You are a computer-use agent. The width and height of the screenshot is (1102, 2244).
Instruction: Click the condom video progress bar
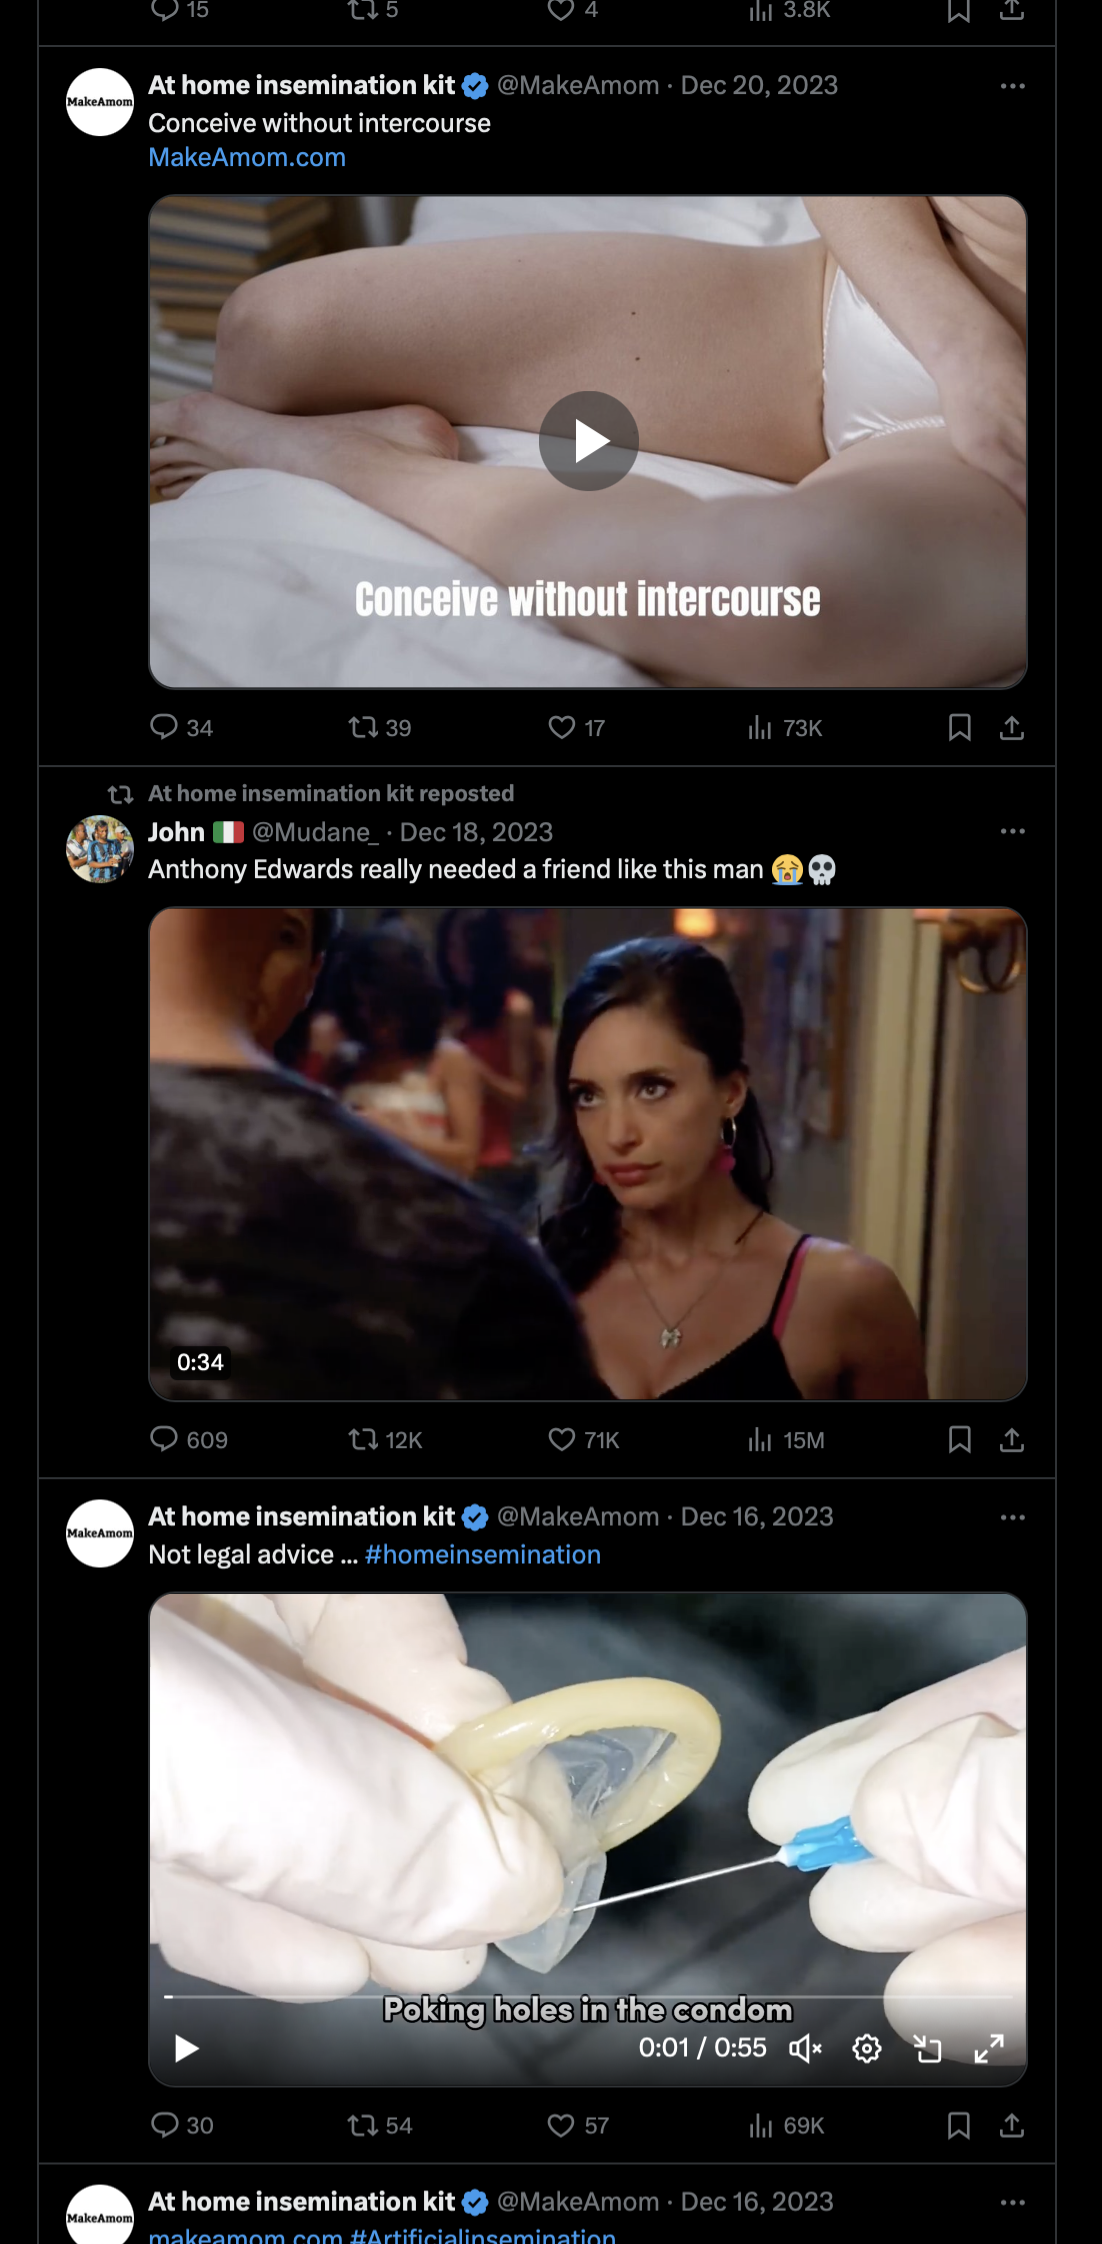[x=588, y=1997]
